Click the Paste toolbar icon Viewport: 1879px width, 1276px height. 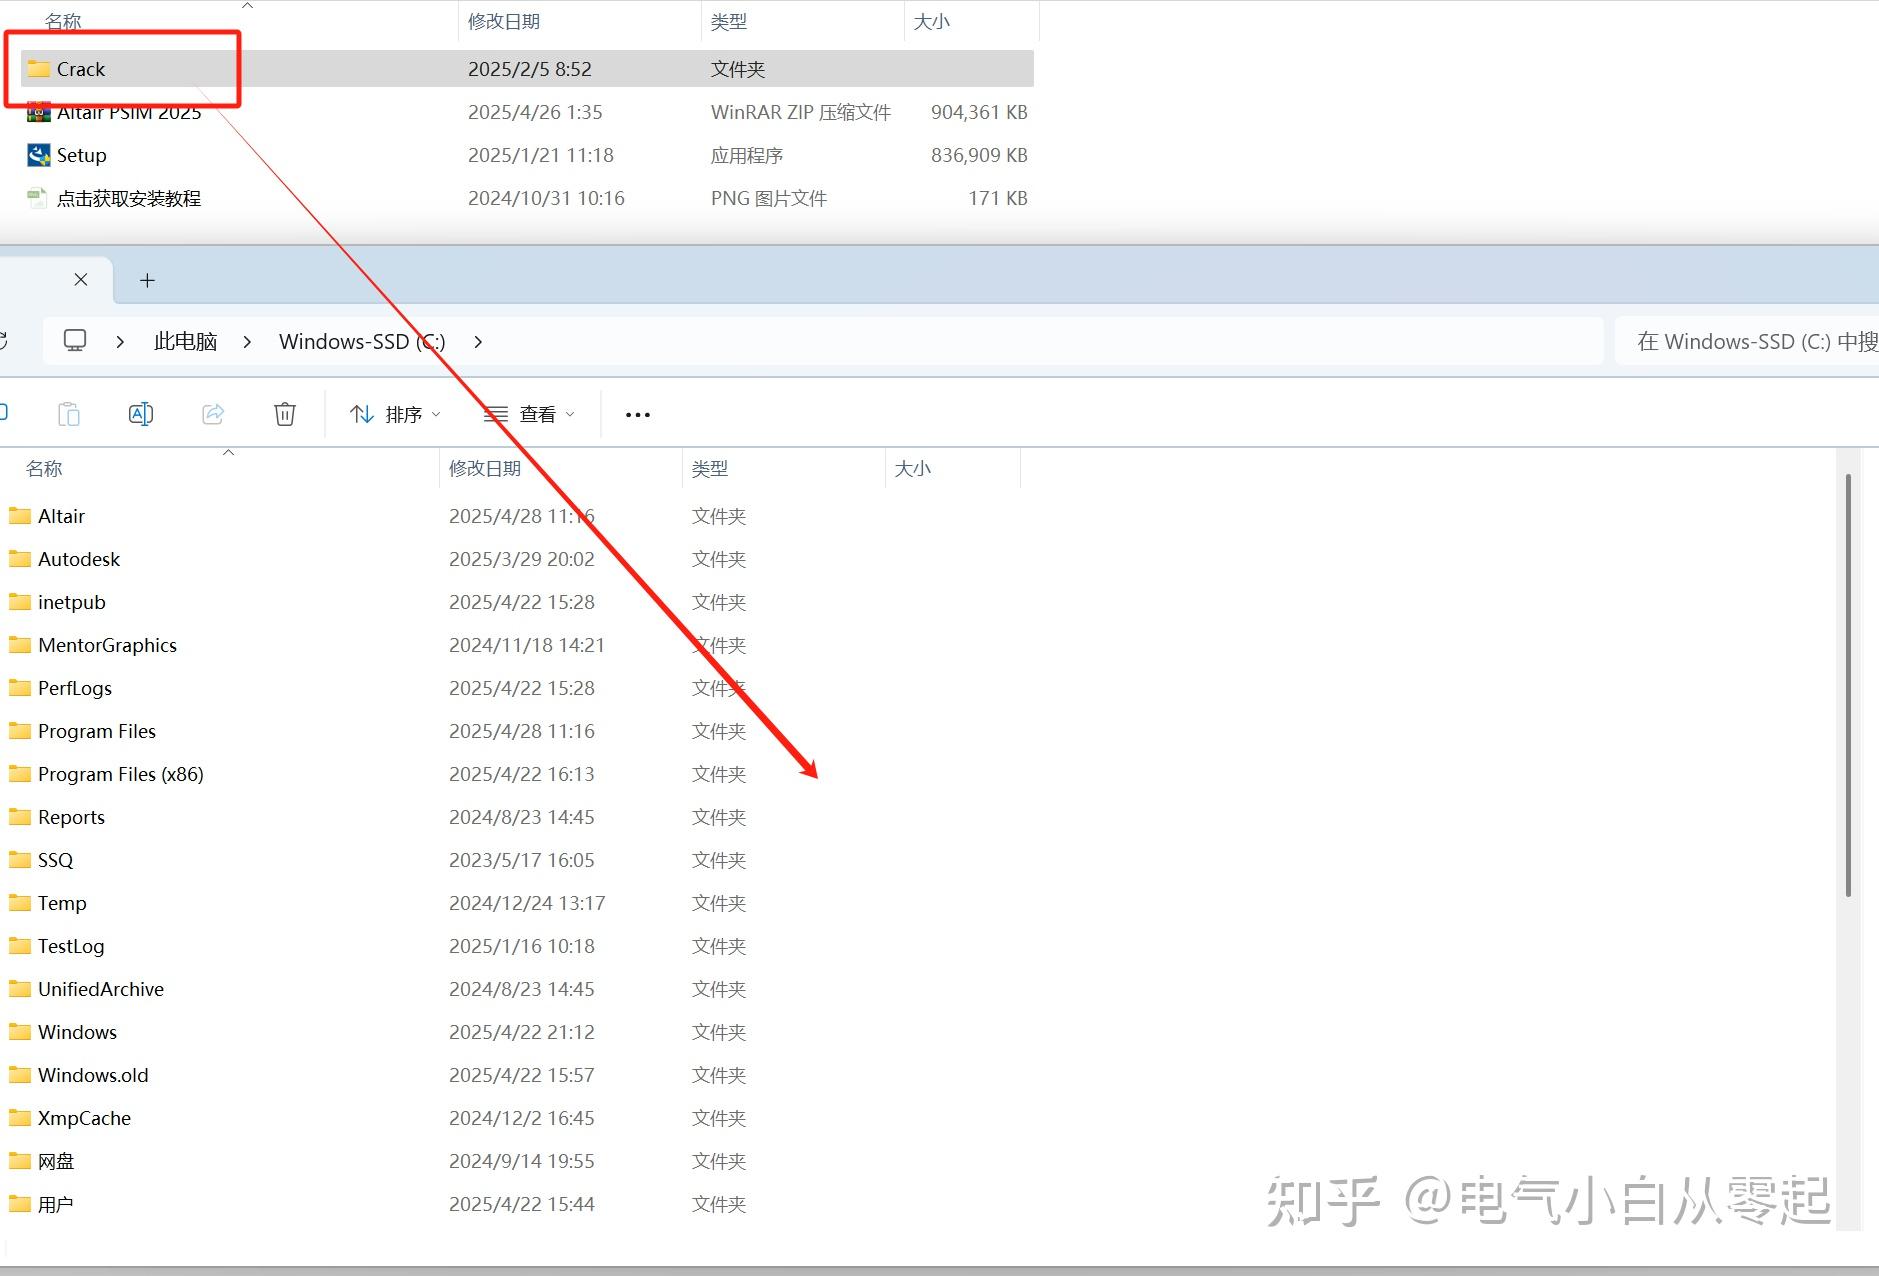[x=68, y=413]
